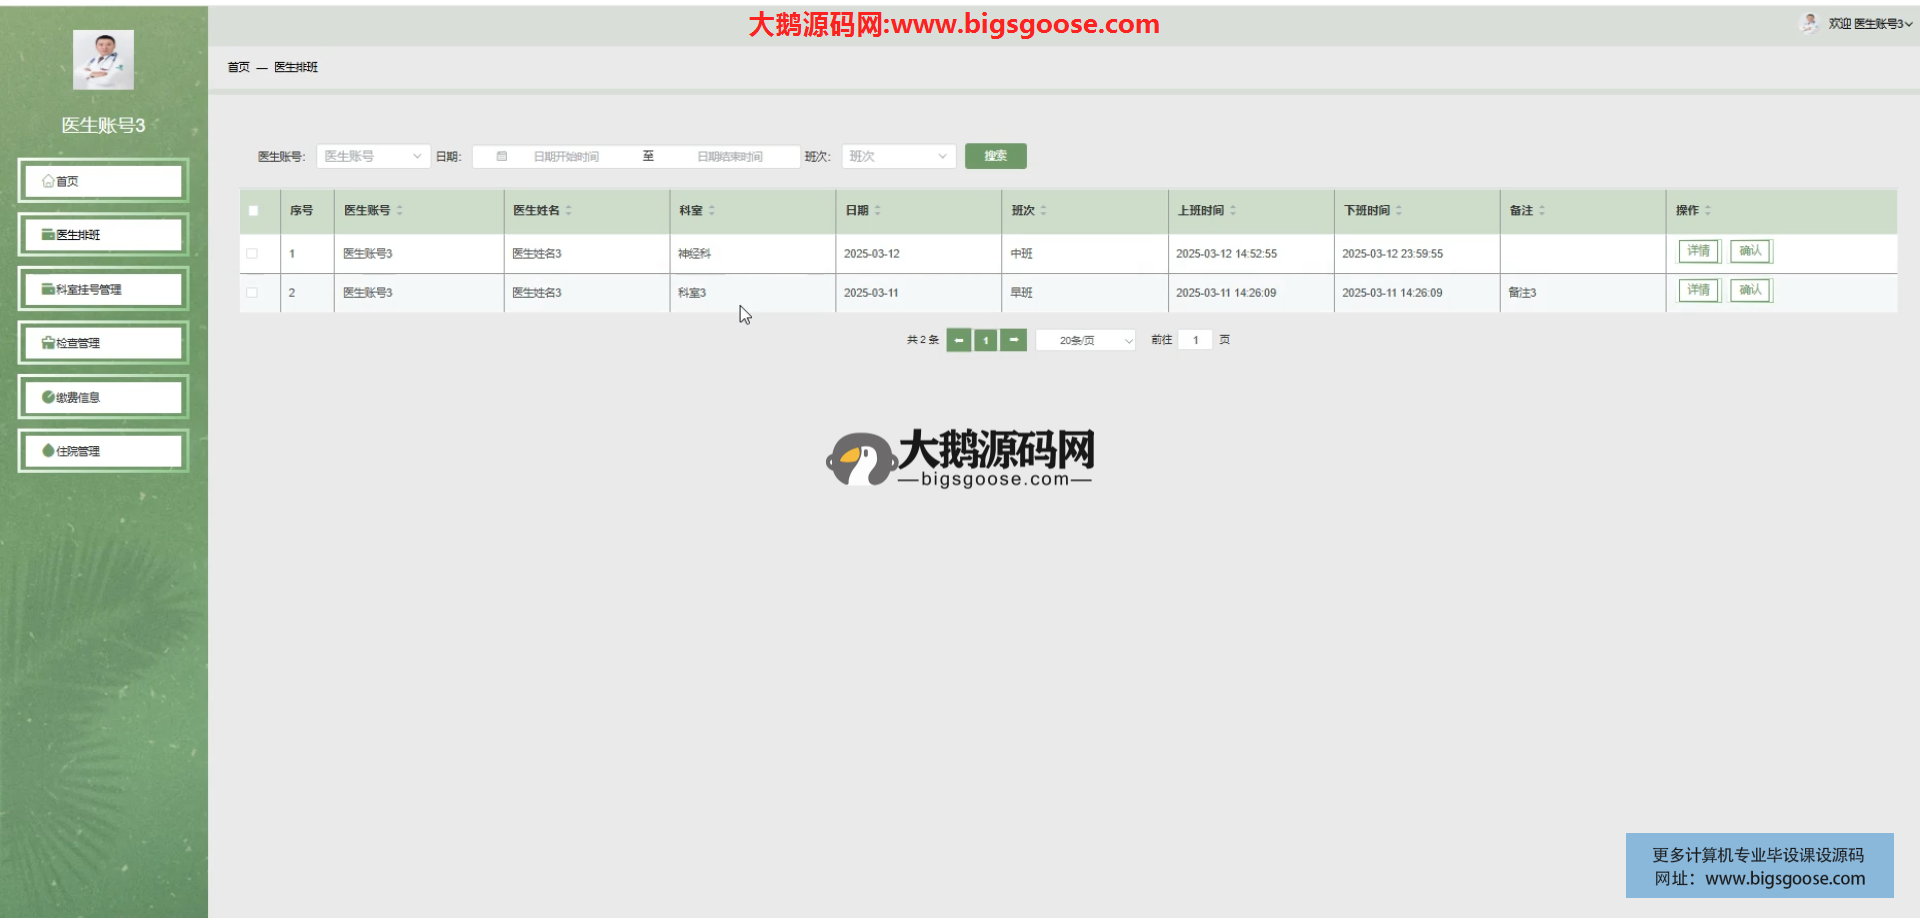The width and height of the screenshot is (1920, 918).
Task: Click the 前往 page number input
Action: [1195, 340]
